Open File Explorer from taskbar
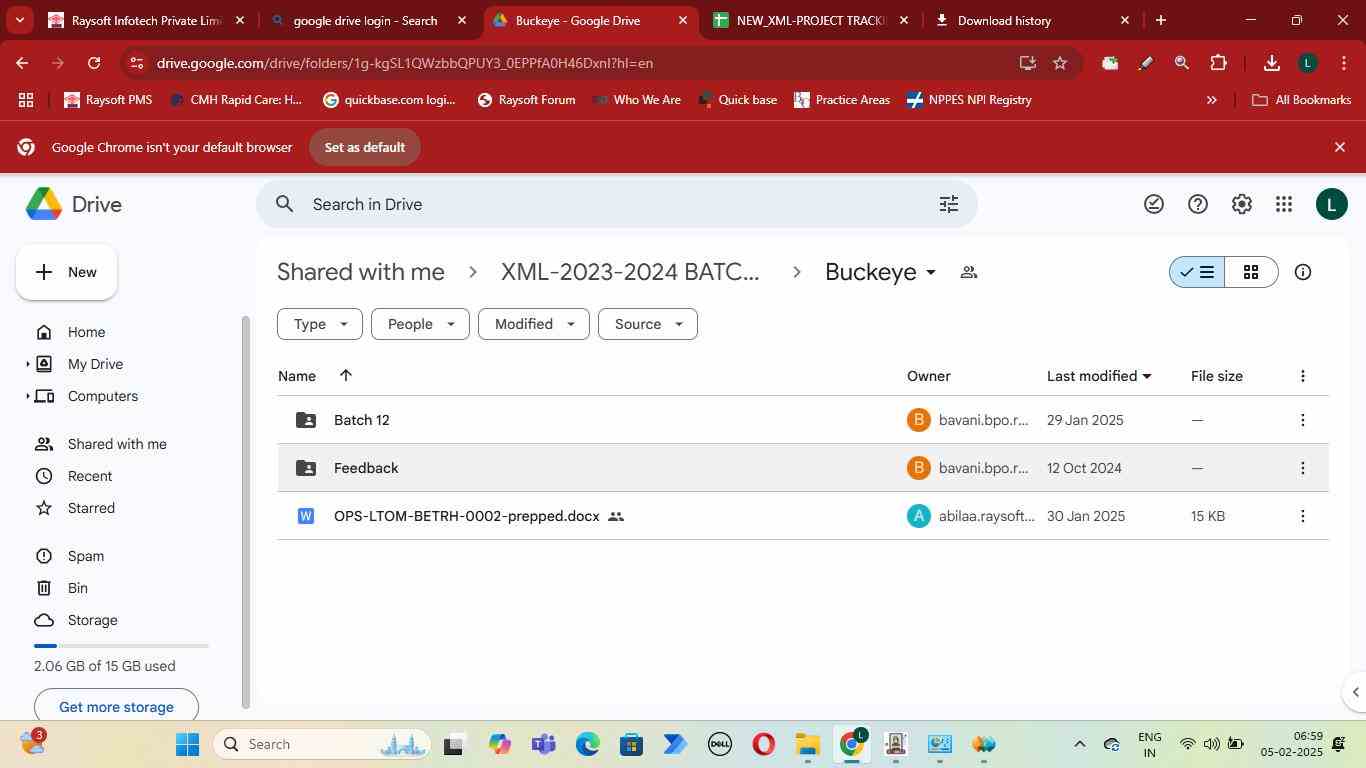This screenshot has height=768, width=1366. pyautogui.click(x=807, y=744)
